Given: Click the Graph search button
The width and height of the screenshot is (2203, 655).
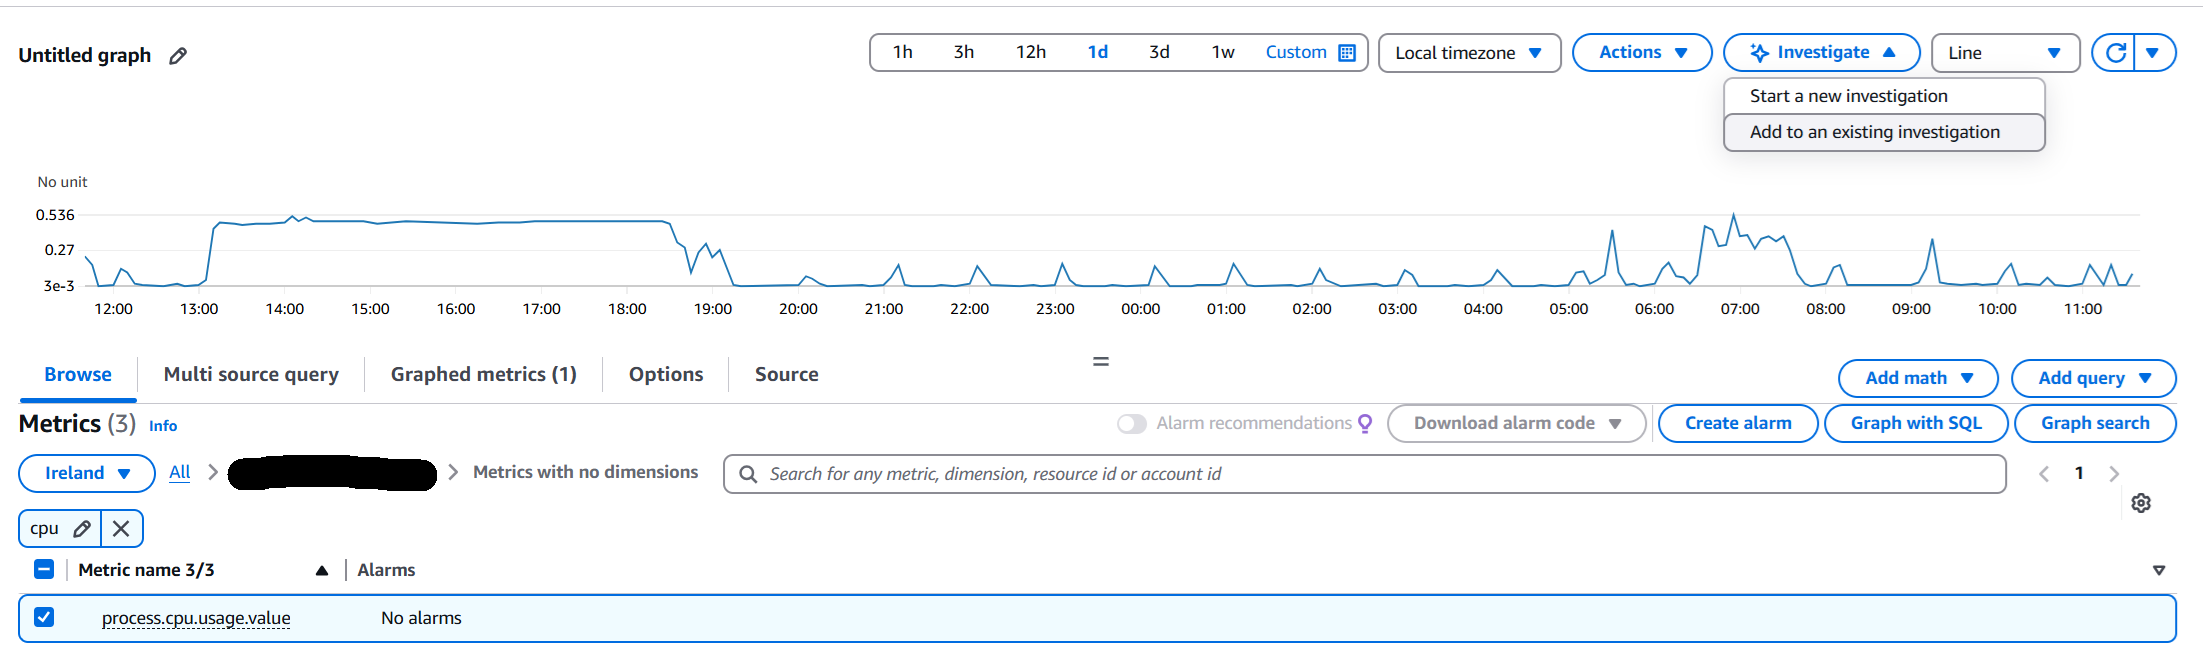Looking at the screenshot, I should (x=2095, y=423).
